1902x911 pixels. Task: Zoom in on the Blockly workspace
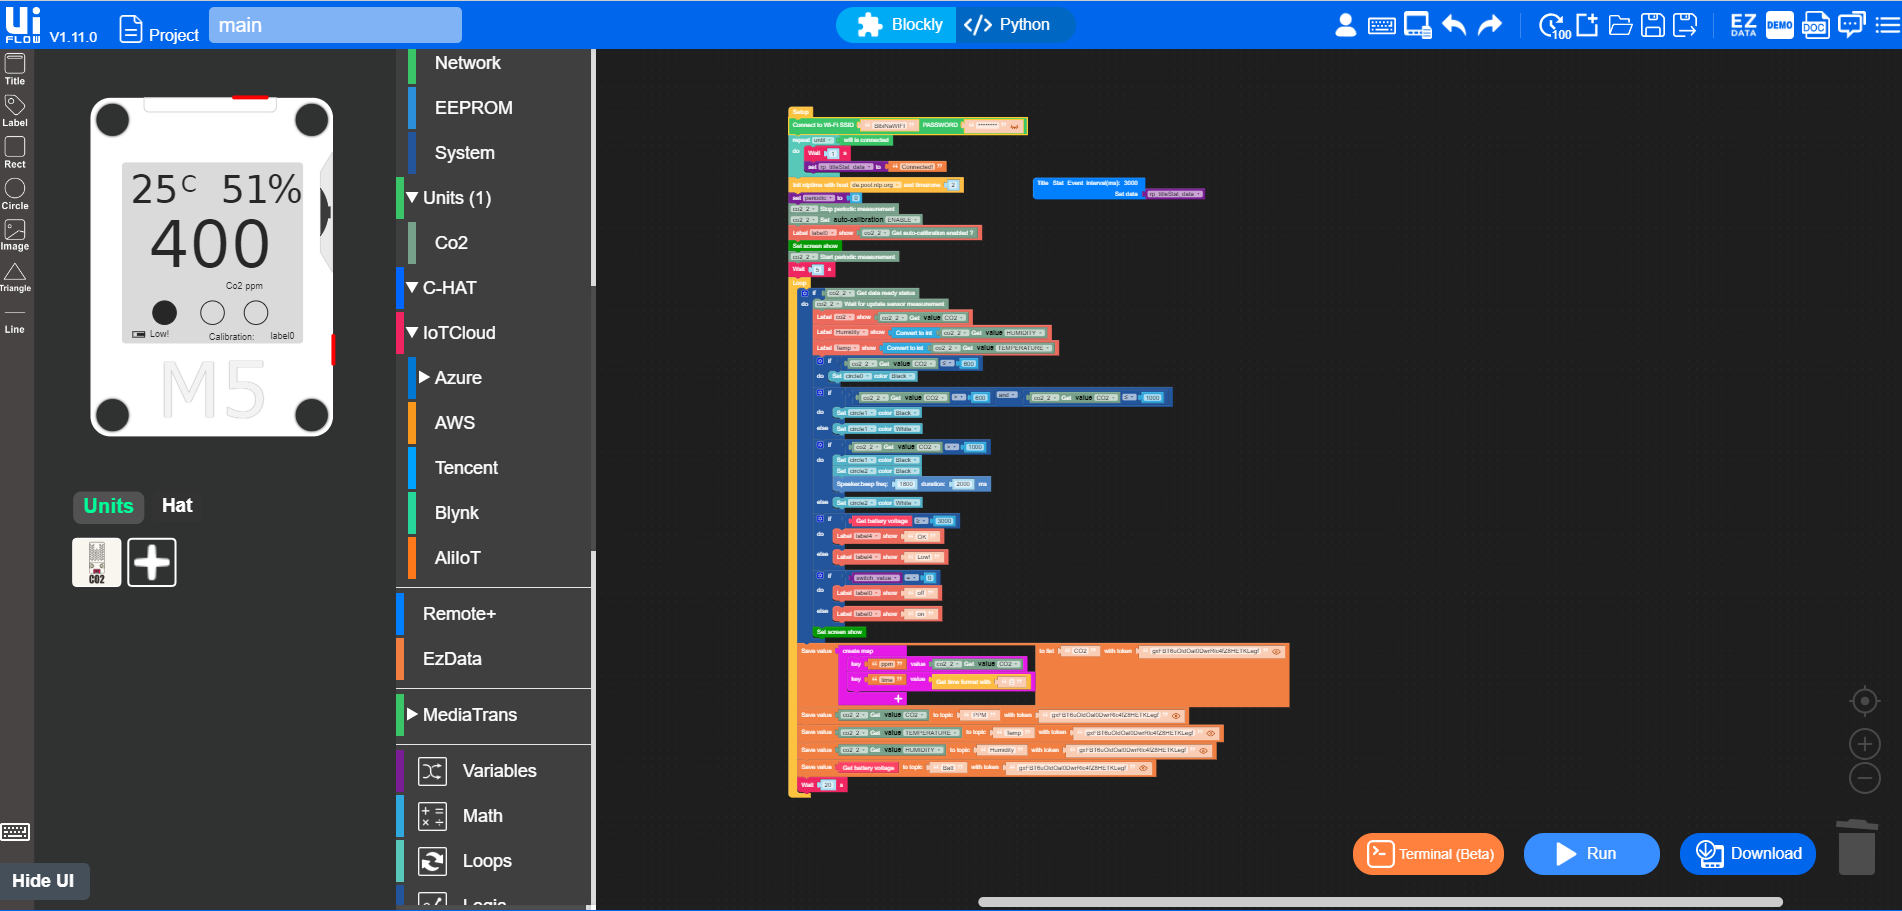(1864, 744)
